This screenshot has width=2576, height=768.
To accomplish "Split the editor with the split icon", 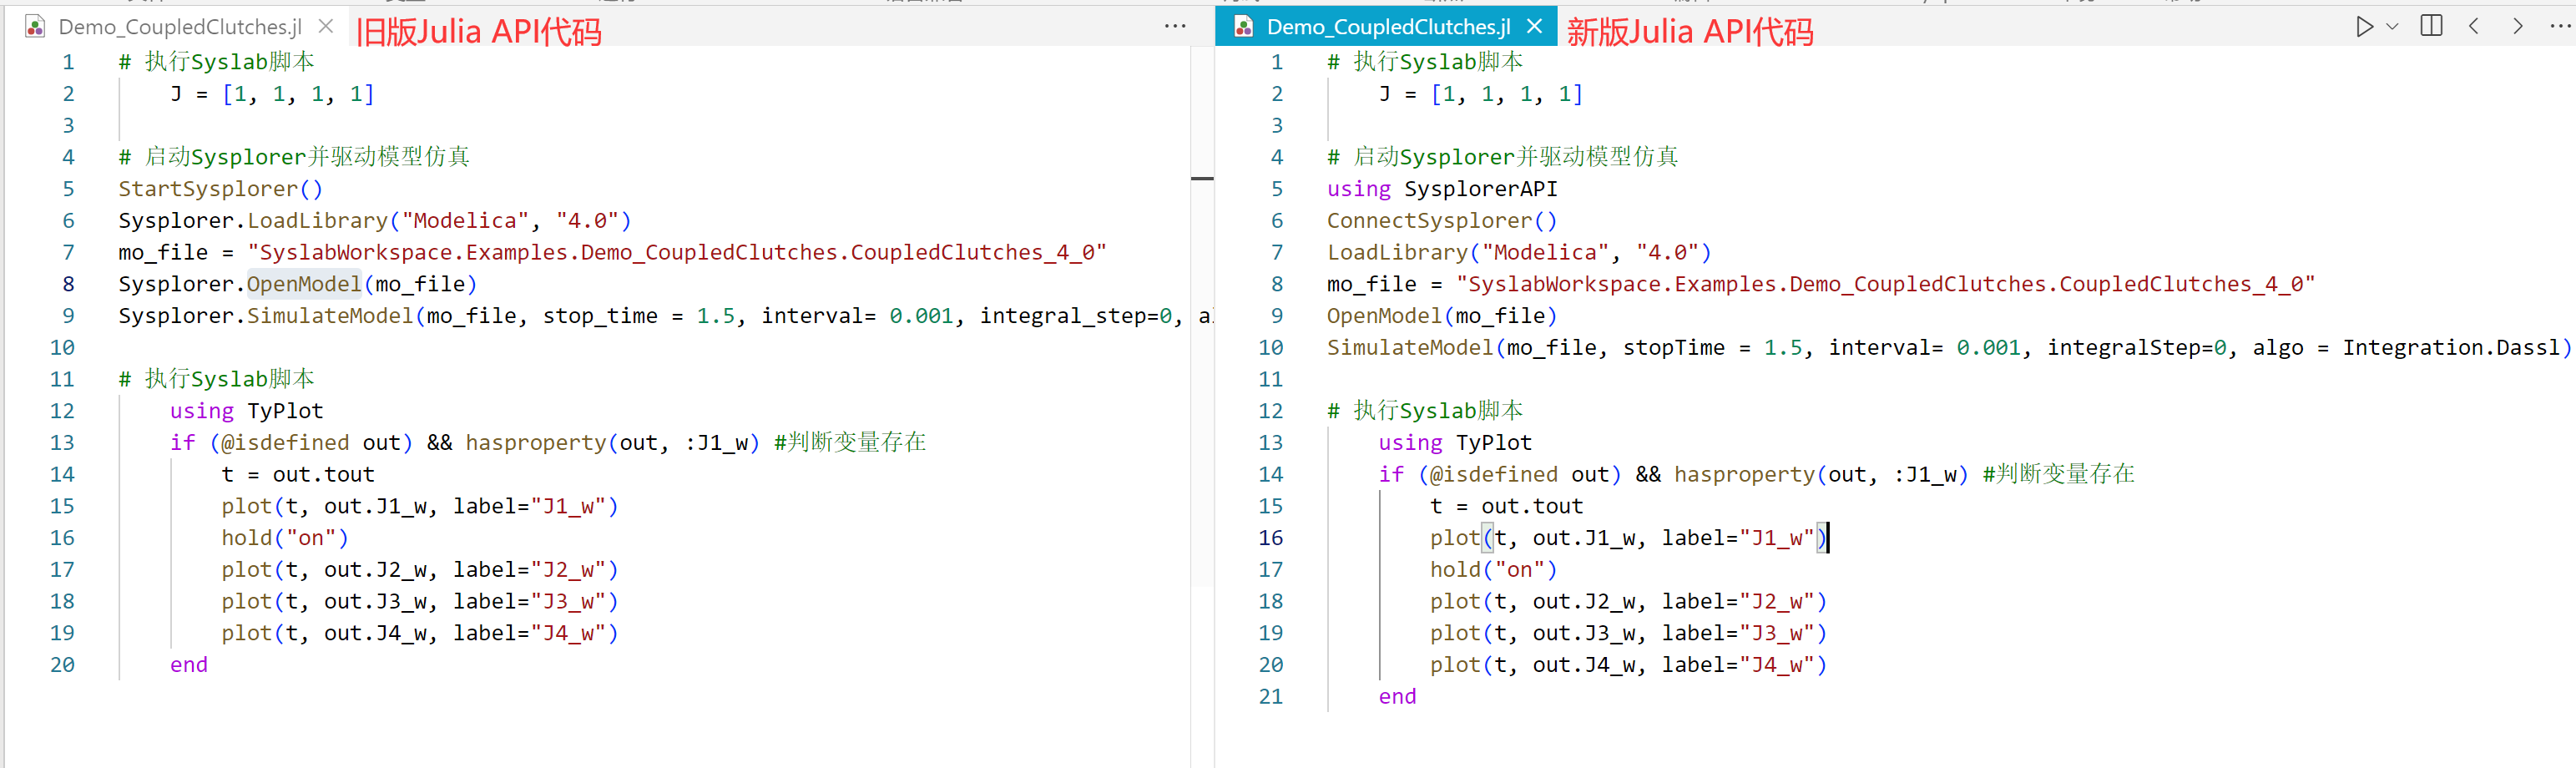I will coord(2431,26).
